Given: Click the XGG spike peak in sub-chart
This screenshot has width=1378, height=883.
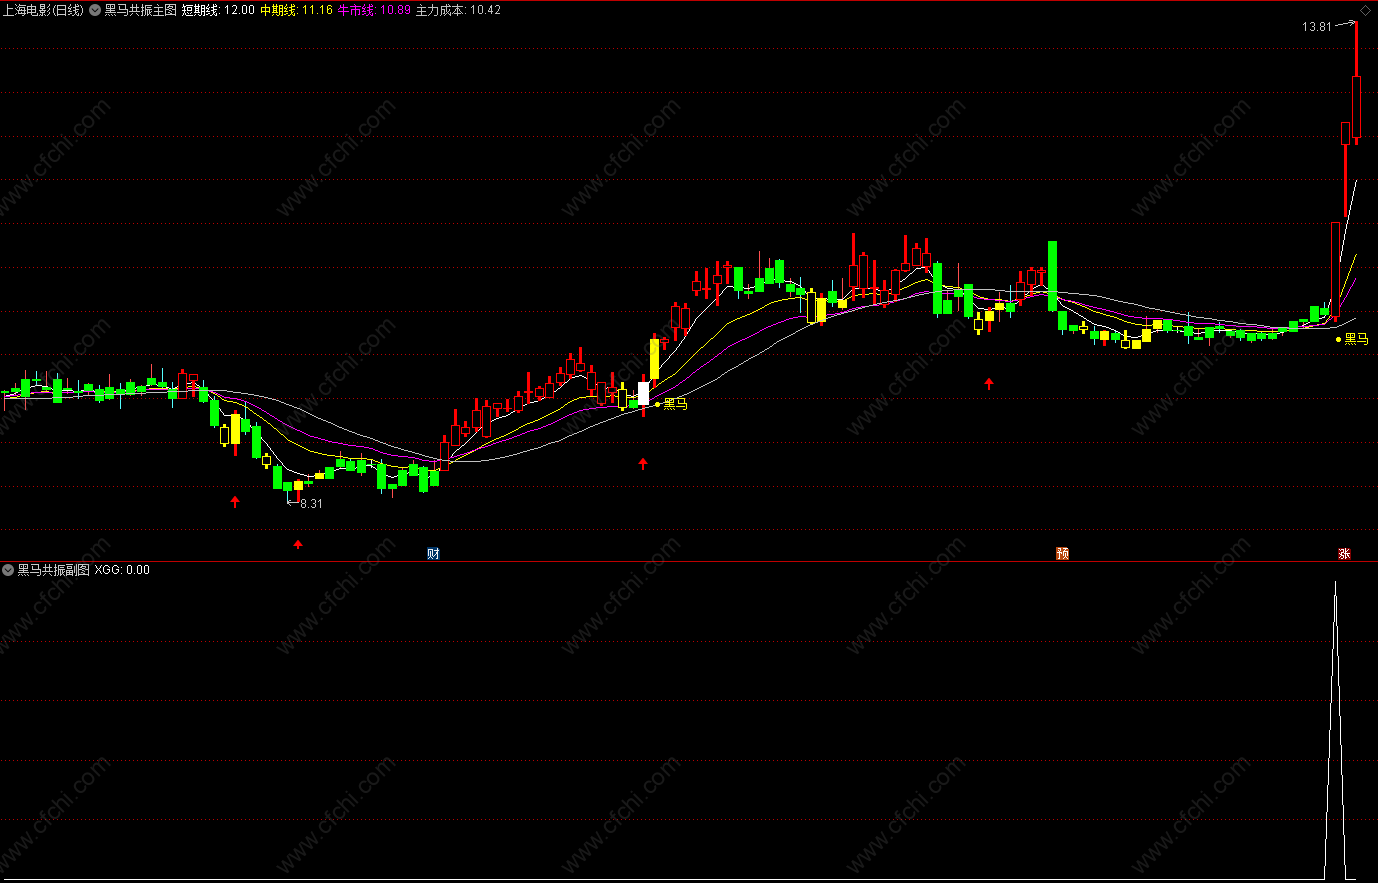Looking at the screenshot, I should pos(1335,584).
